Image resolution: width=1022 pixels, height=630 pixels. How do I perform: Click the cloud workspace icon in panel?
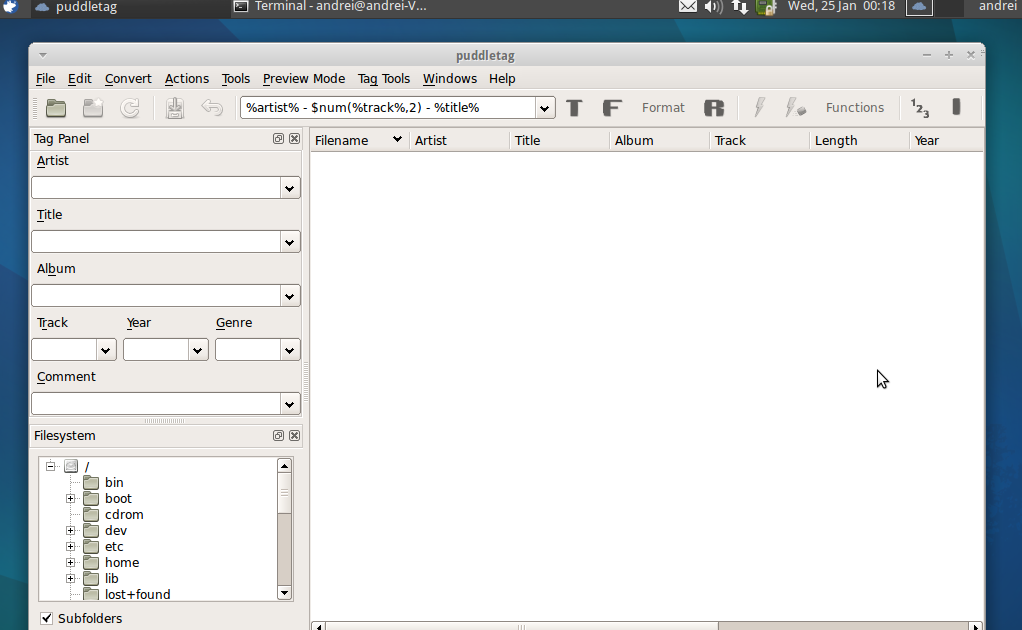click(x=919, y=7)
